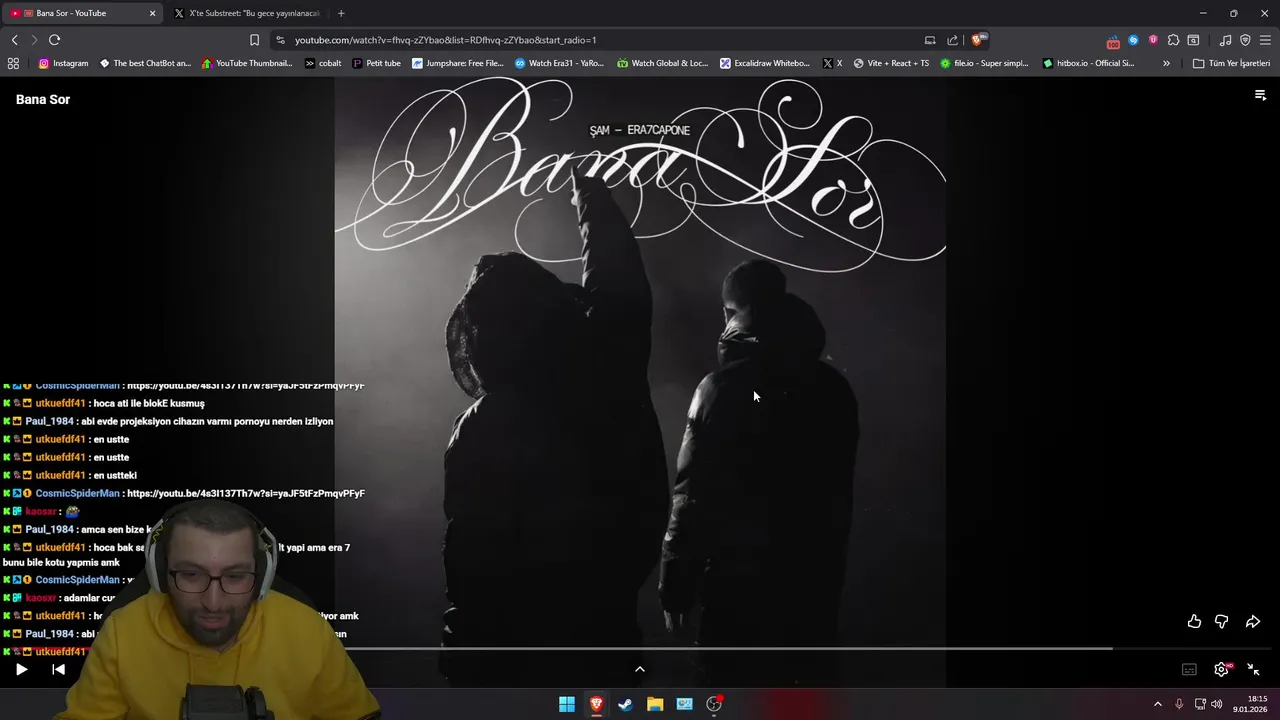Open the Jumpshare bookmark
This screenshot has height=720, width=1280.
pos(458,63)
